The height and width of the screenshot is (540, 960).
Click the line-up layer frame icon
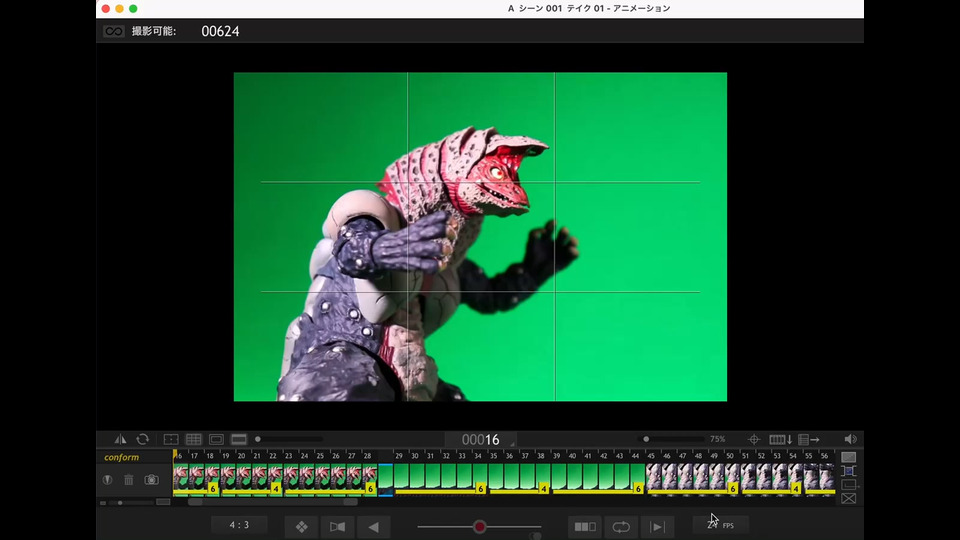[849, 485]
